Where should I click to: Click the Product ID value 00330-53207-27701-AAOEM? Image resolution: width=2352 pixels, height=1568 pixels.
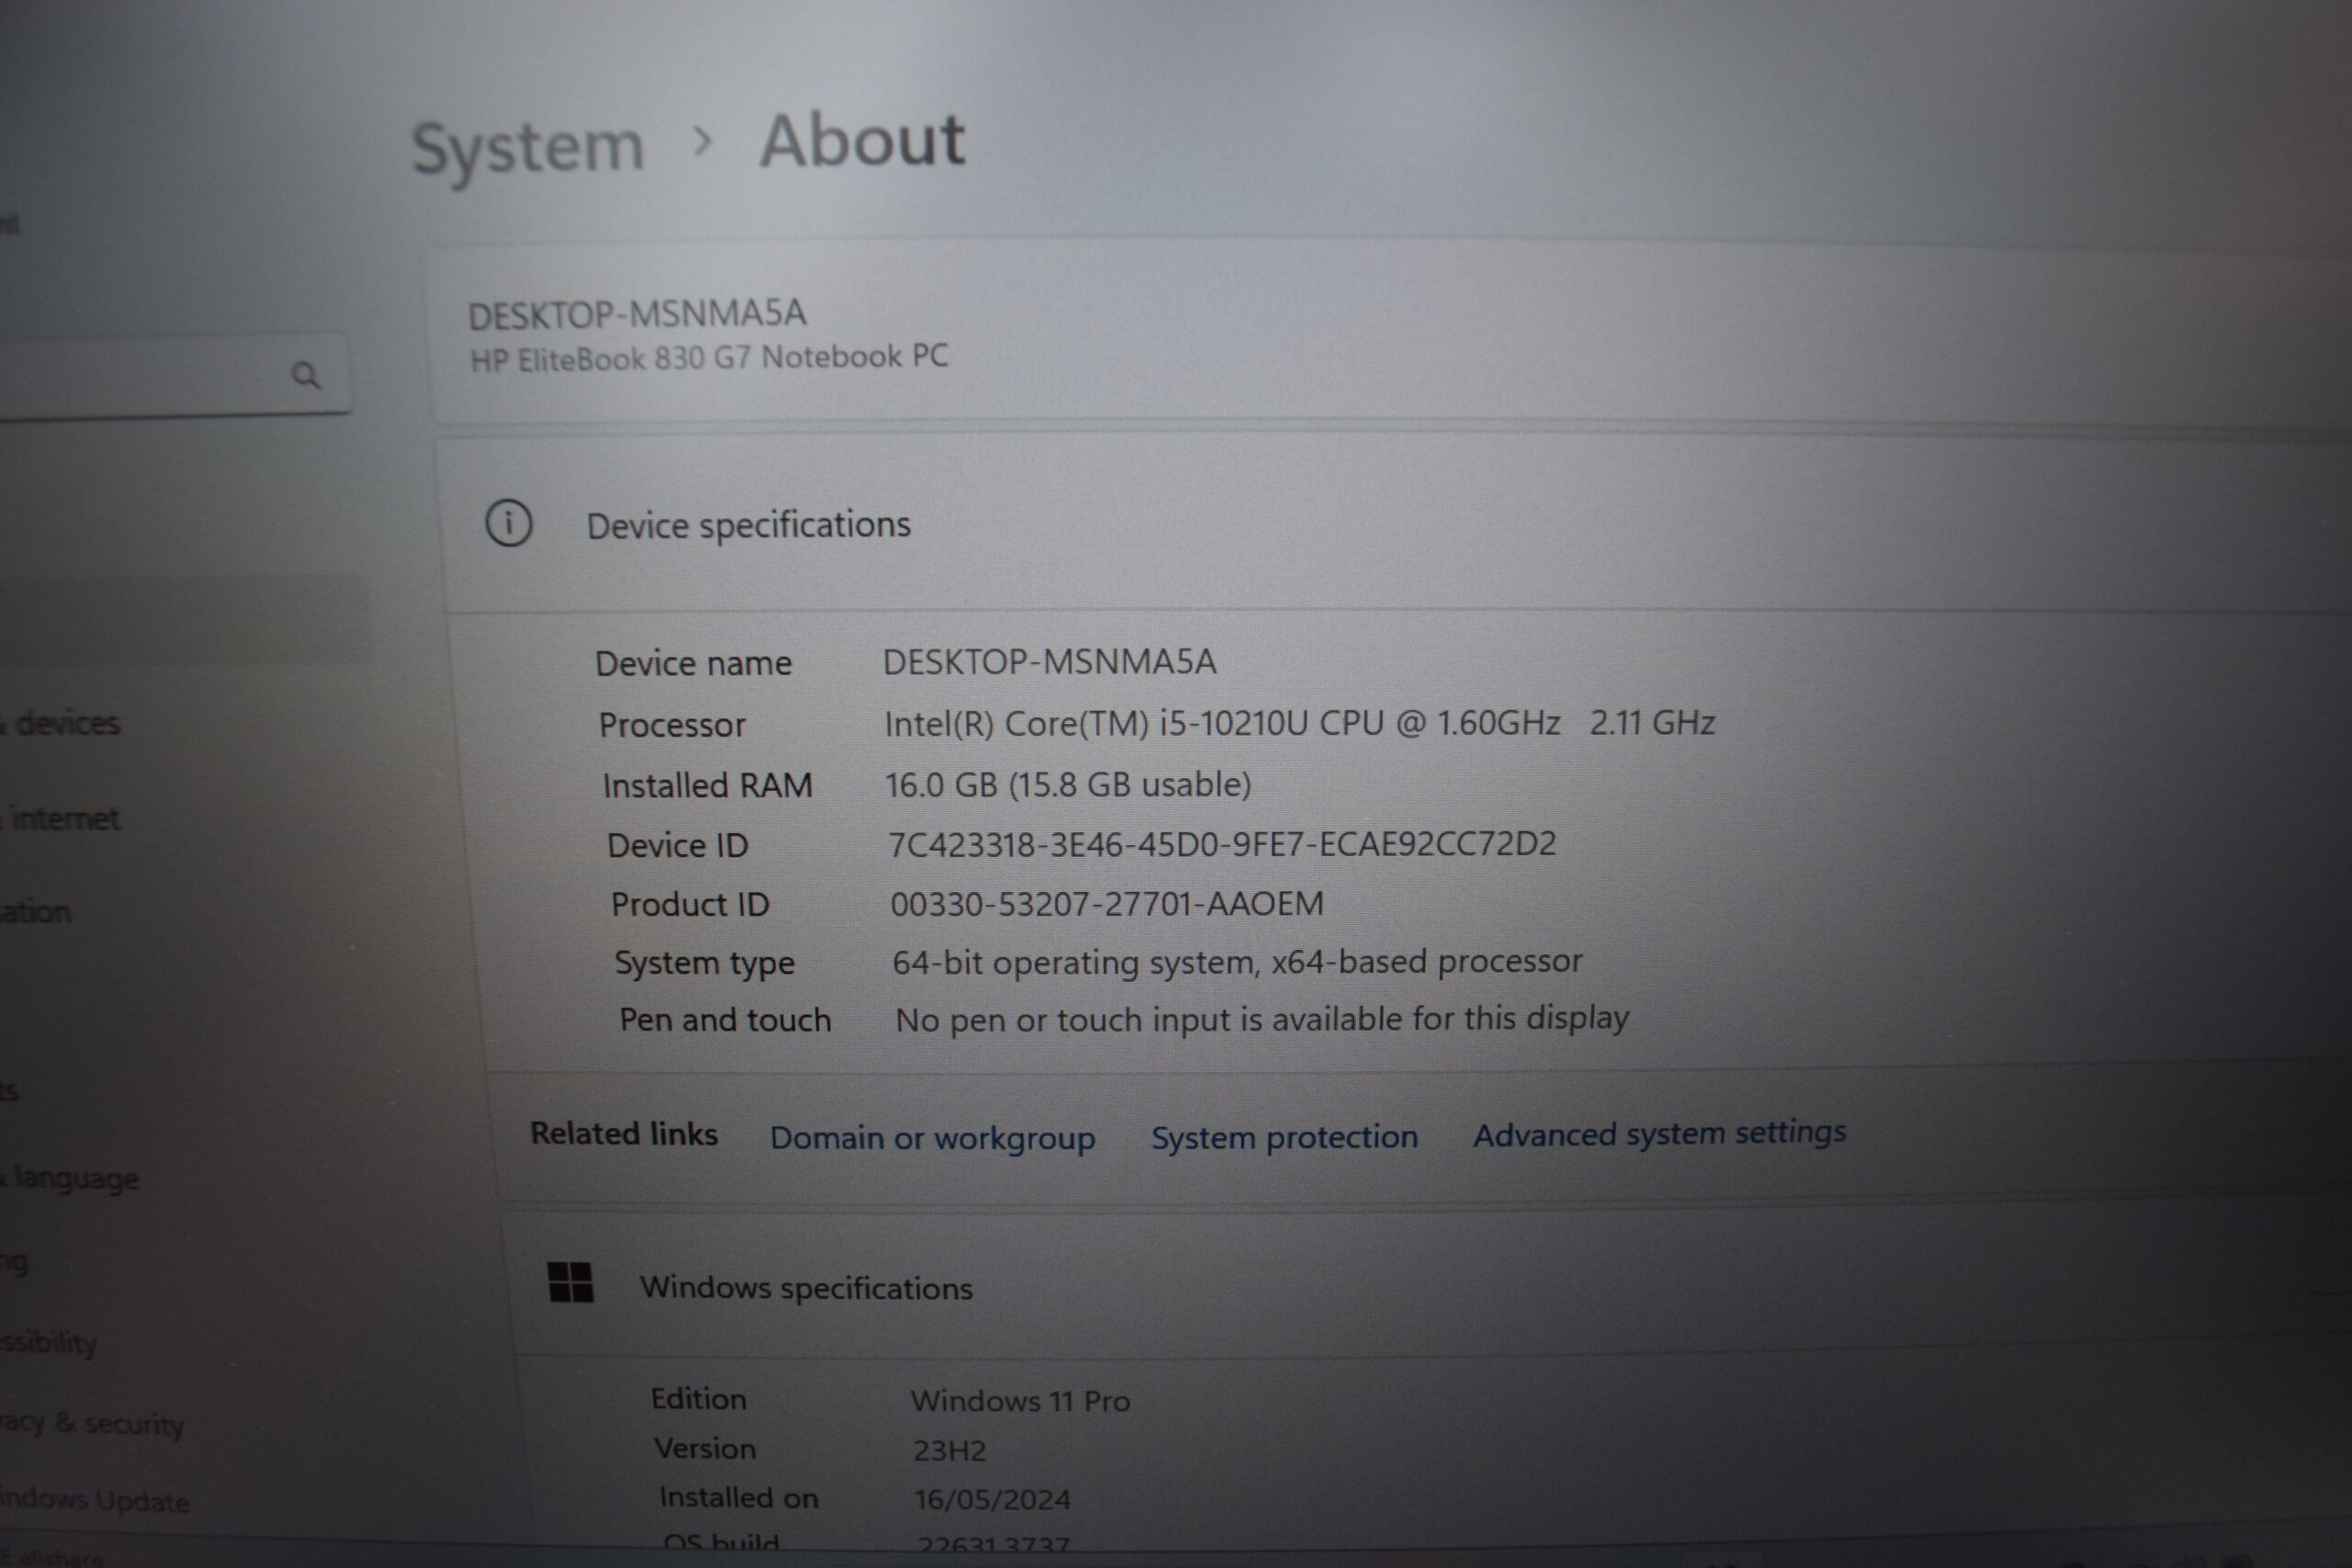pos(1107,904)
